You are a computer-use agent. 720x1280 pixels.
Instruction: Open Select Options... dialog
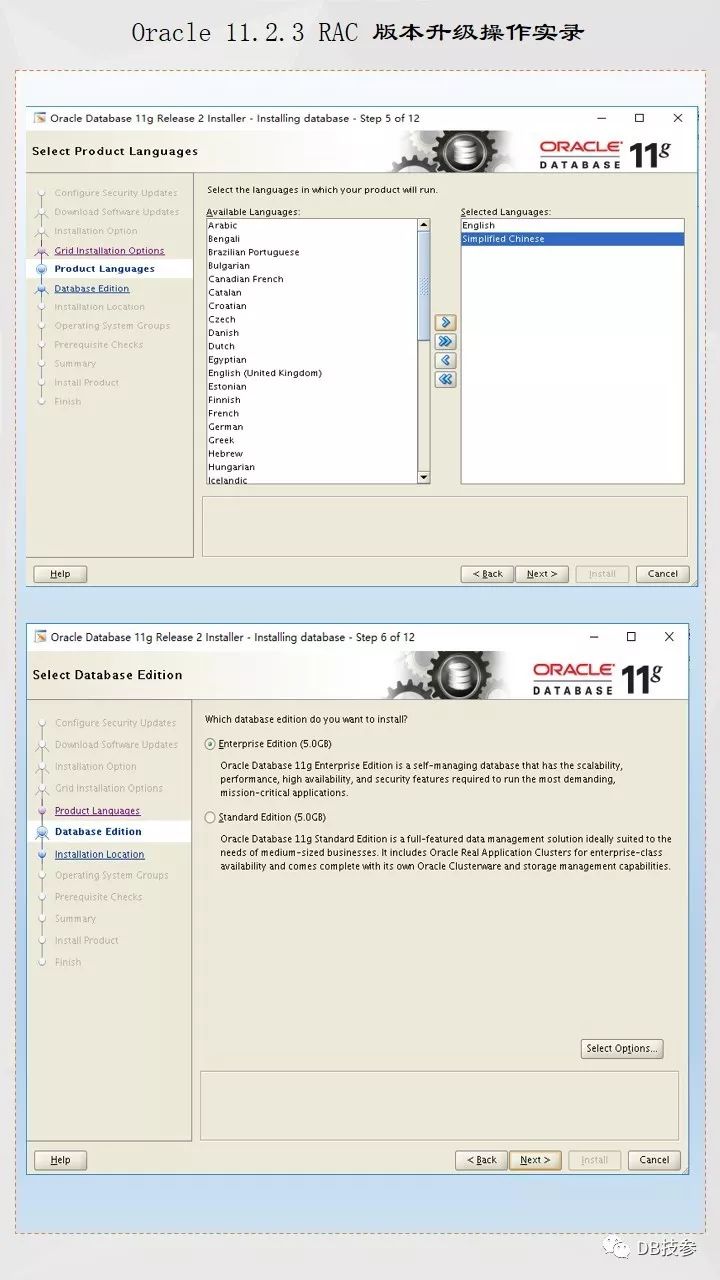(622, 1048)
